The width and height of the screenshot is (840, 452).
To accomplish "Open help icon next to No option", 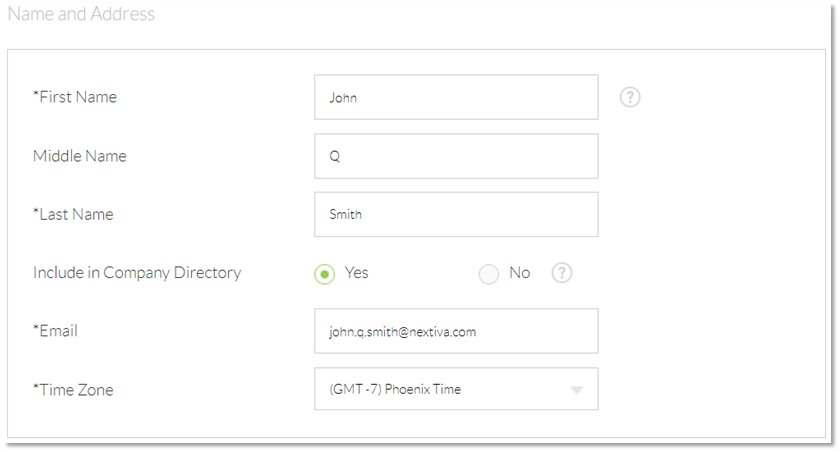I will click(561, 273).
